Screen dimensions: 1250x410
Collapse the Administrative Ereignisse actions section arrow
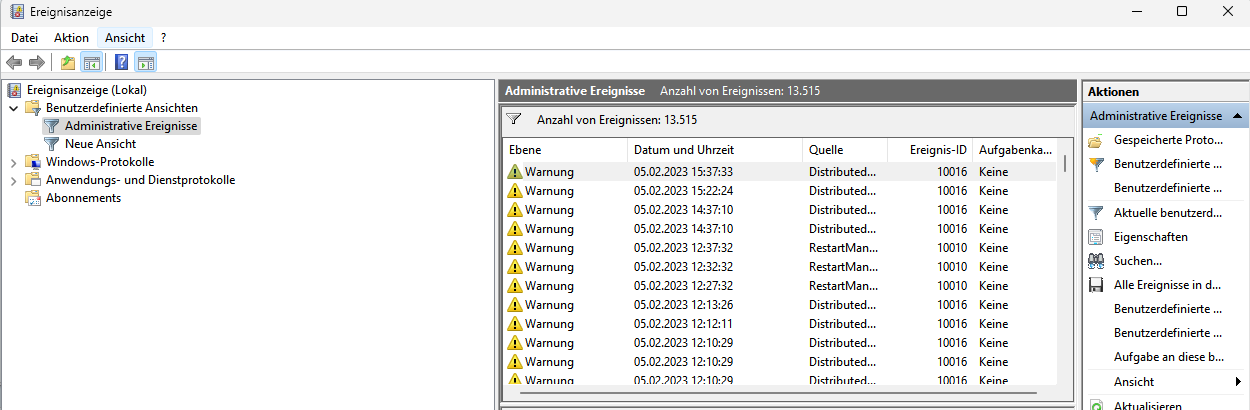1238,116
